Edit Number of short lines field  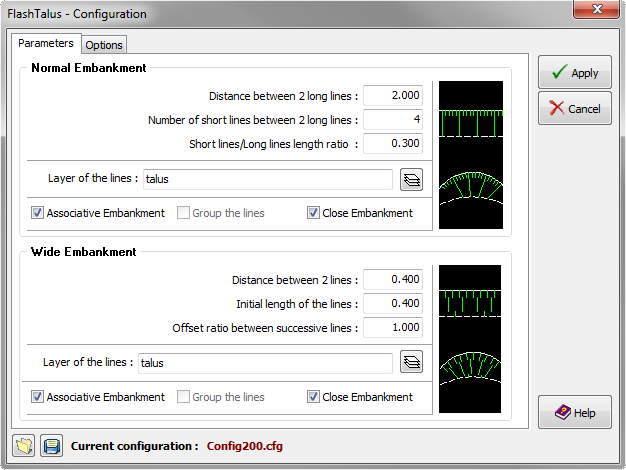[393, 119]
